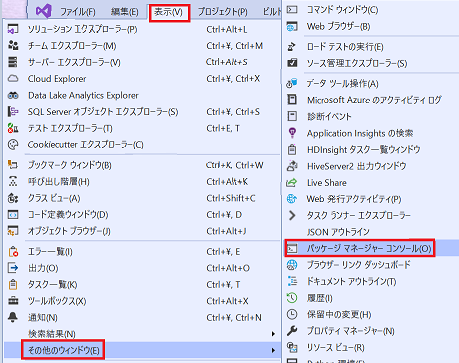Click the パッケージ マネージャー コンソール icon
459x363 pixels.
click(292, 248)
